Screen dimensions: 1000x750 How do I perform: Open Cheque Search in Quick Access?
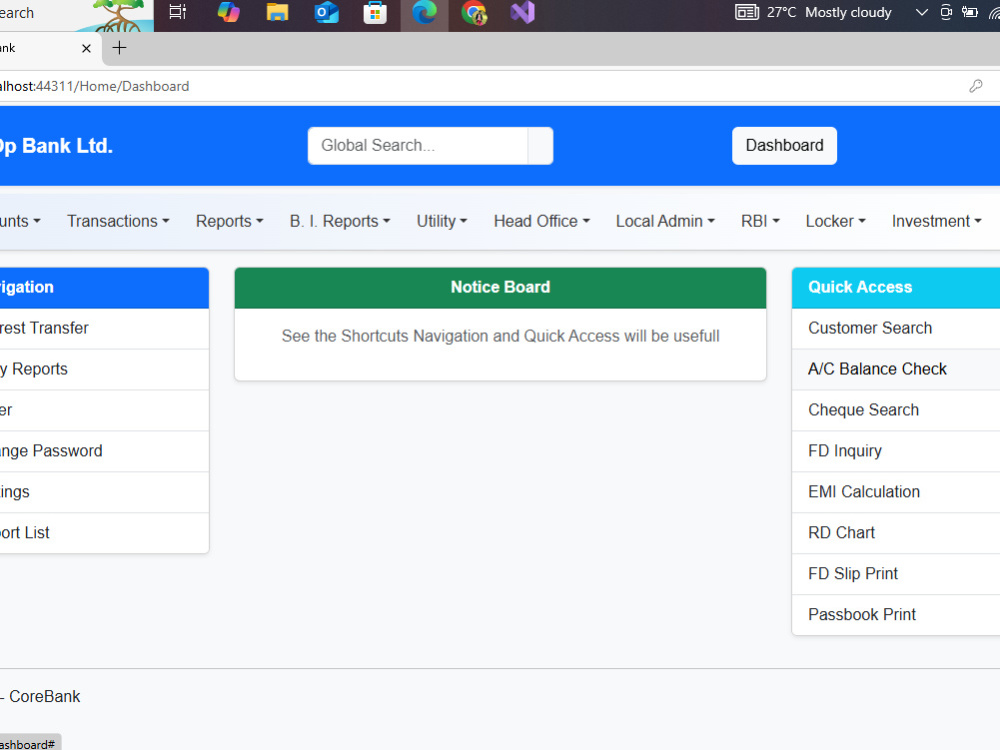coord(895,410)
